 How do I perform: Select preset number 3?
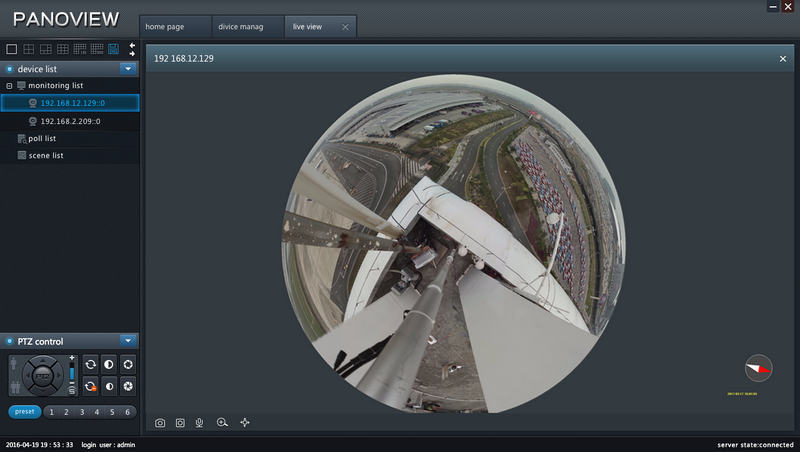[x=80, y=412]
